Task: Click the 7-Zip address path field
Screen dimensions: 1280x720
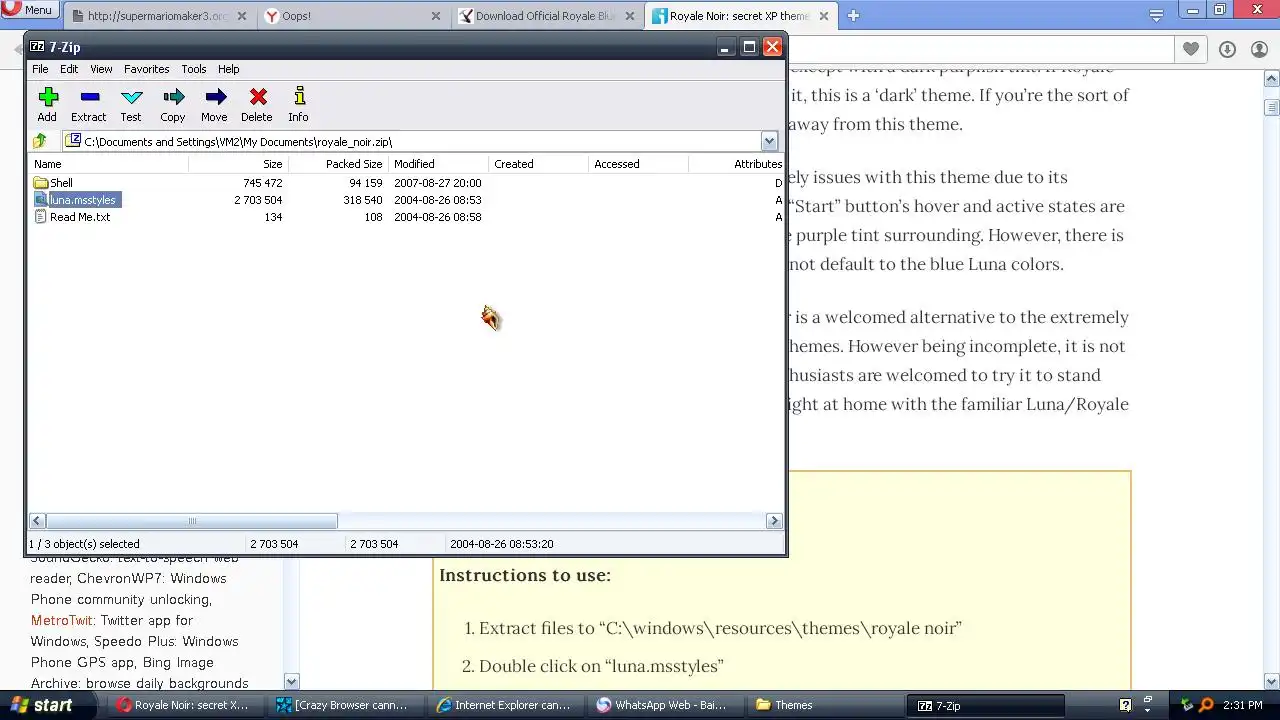Action: [412, 141]
